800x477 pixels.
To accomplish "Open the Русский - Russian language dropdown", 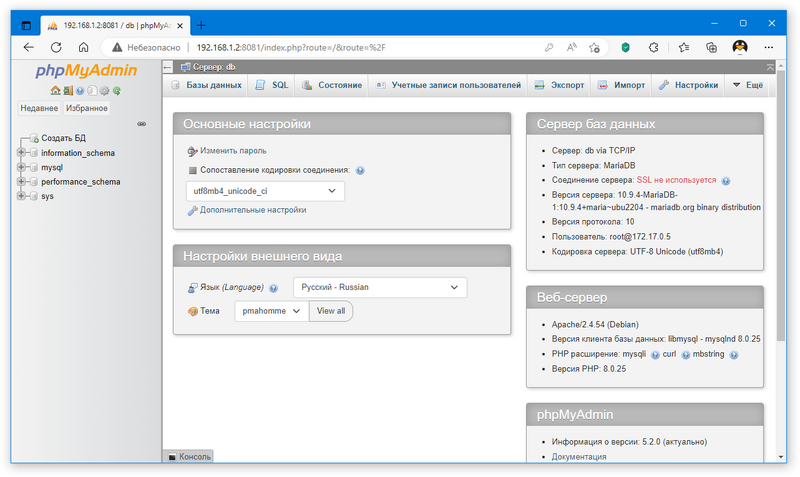I will click(x=380, y=288).
